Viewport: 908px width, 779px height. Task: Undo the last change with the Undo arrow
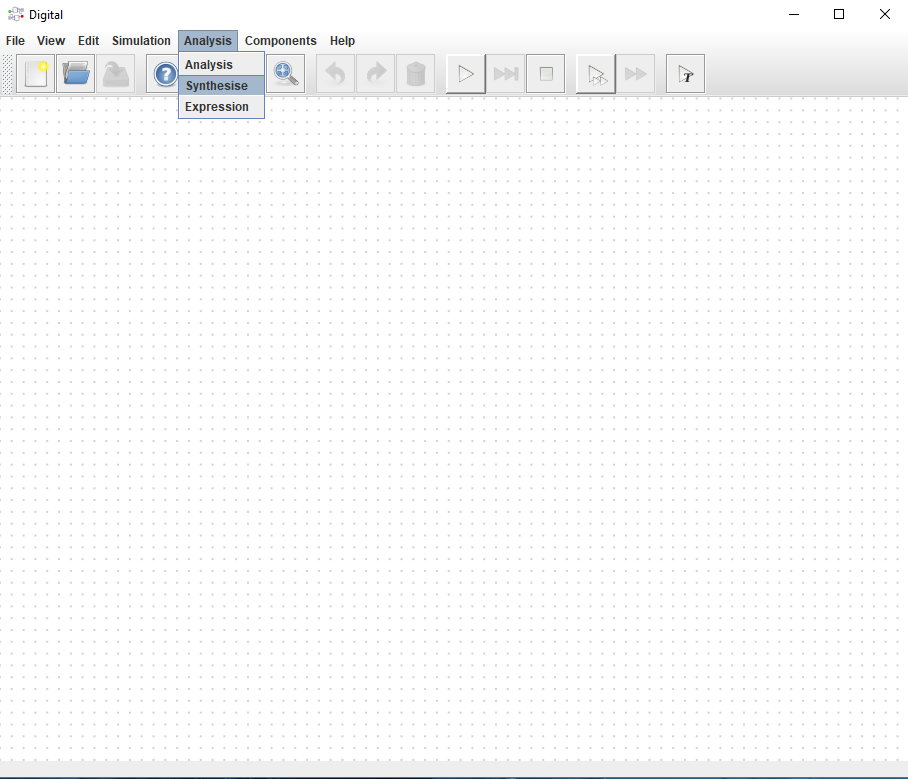(x=335, y=74)
